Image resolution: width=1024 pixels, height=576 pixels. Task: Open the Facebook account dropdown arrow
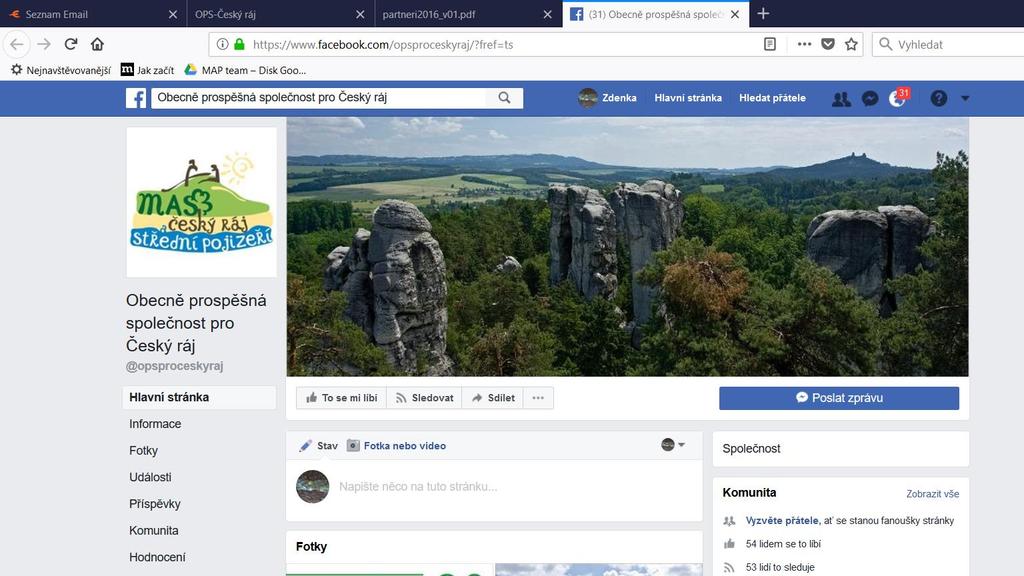[965, 99]
